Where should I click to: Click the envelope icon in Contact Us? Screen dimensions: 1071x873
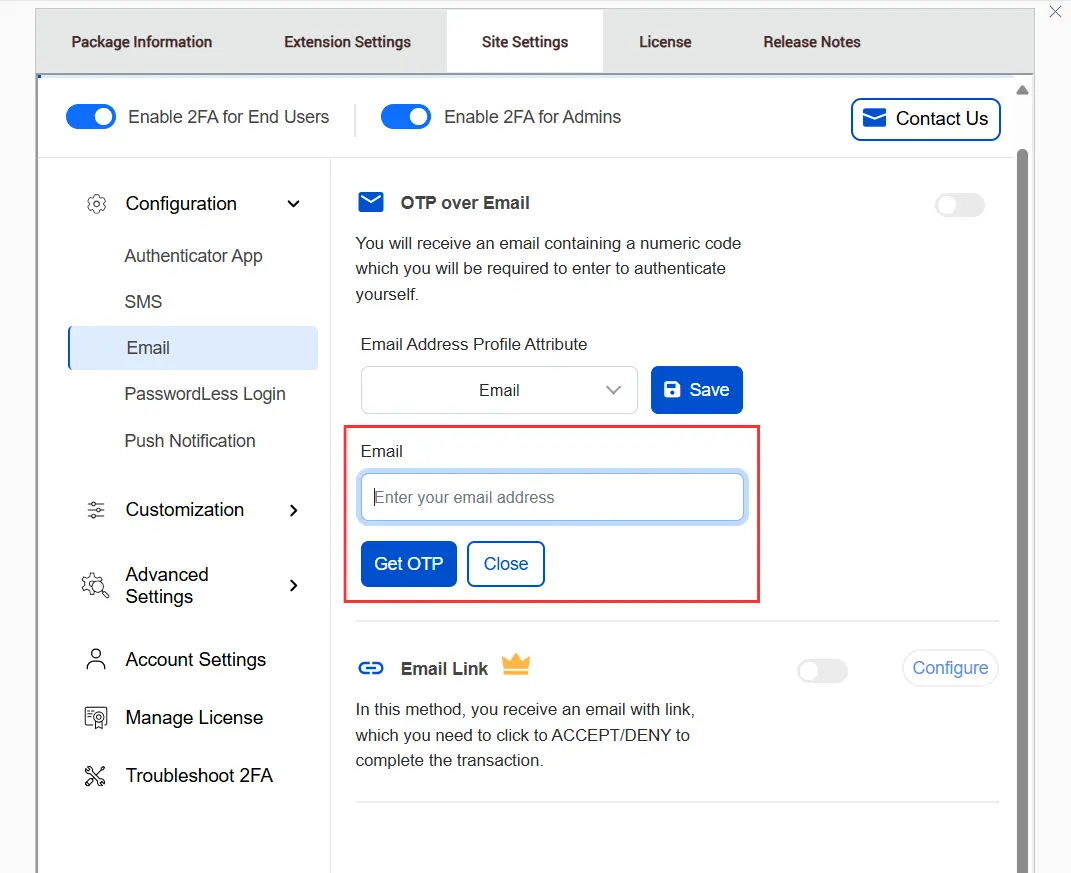click(874, 118)
